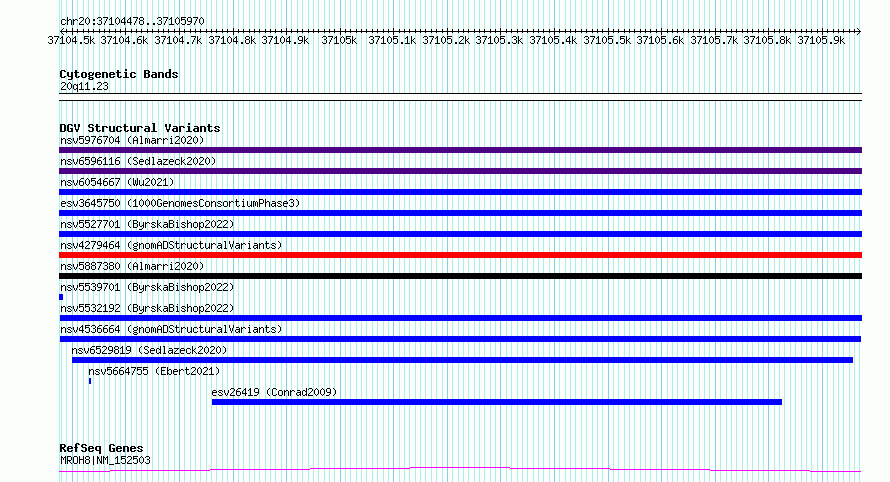Open variant nsv6529819 (Sedlazeck2020) label
Image resolution: width=890 pixels, height=482 pixels.
[149, 350]
